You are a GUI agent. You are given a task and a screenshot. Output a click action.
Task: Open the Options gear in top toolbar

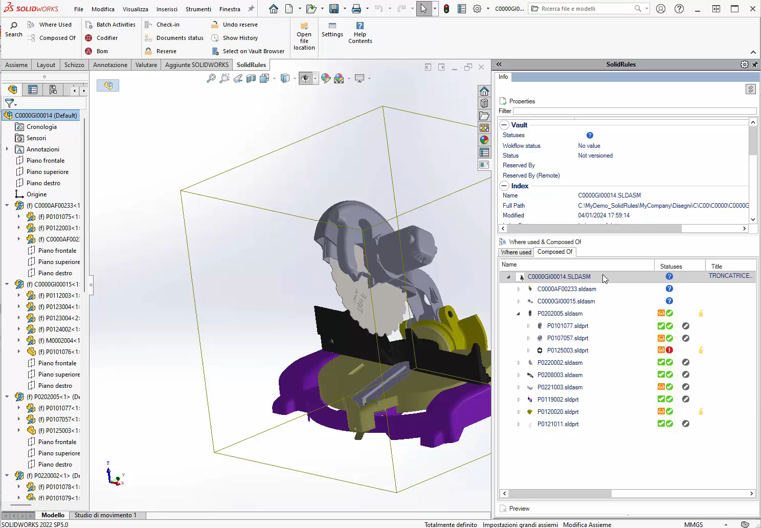coord(477,9)
